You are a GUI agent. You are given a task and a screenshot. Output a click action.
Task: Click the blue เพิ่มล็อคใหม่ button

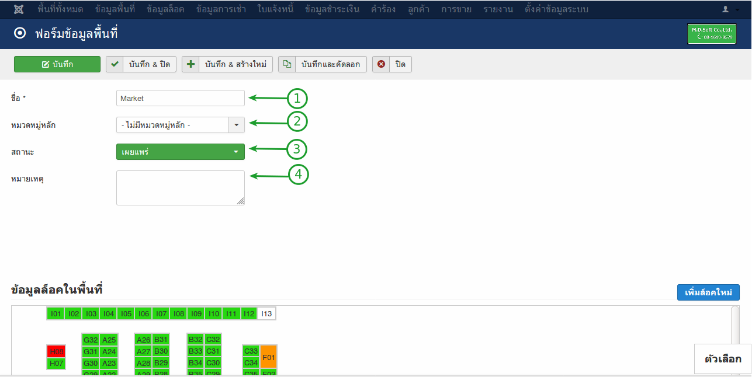point(708,292)
